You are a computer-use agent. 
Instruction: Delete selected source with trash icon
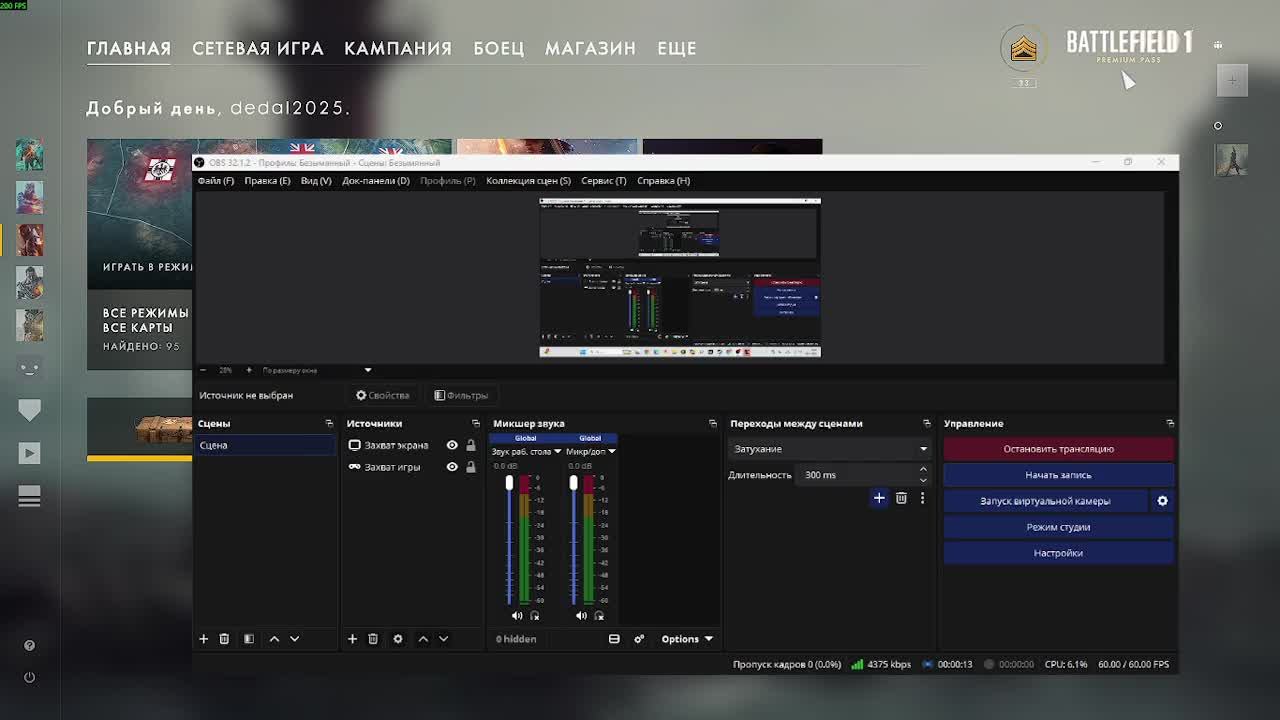(373, 639)
